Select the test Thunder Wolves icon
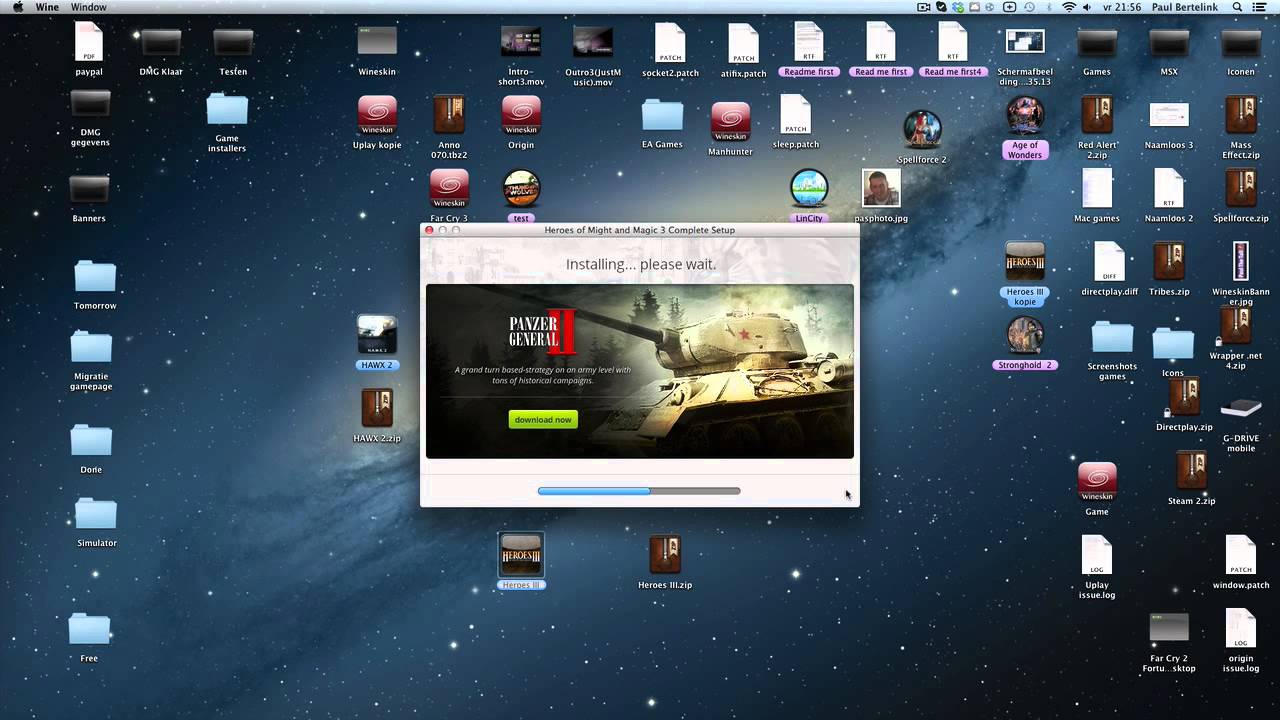The image size is (1280, 720). click(521, 188)
